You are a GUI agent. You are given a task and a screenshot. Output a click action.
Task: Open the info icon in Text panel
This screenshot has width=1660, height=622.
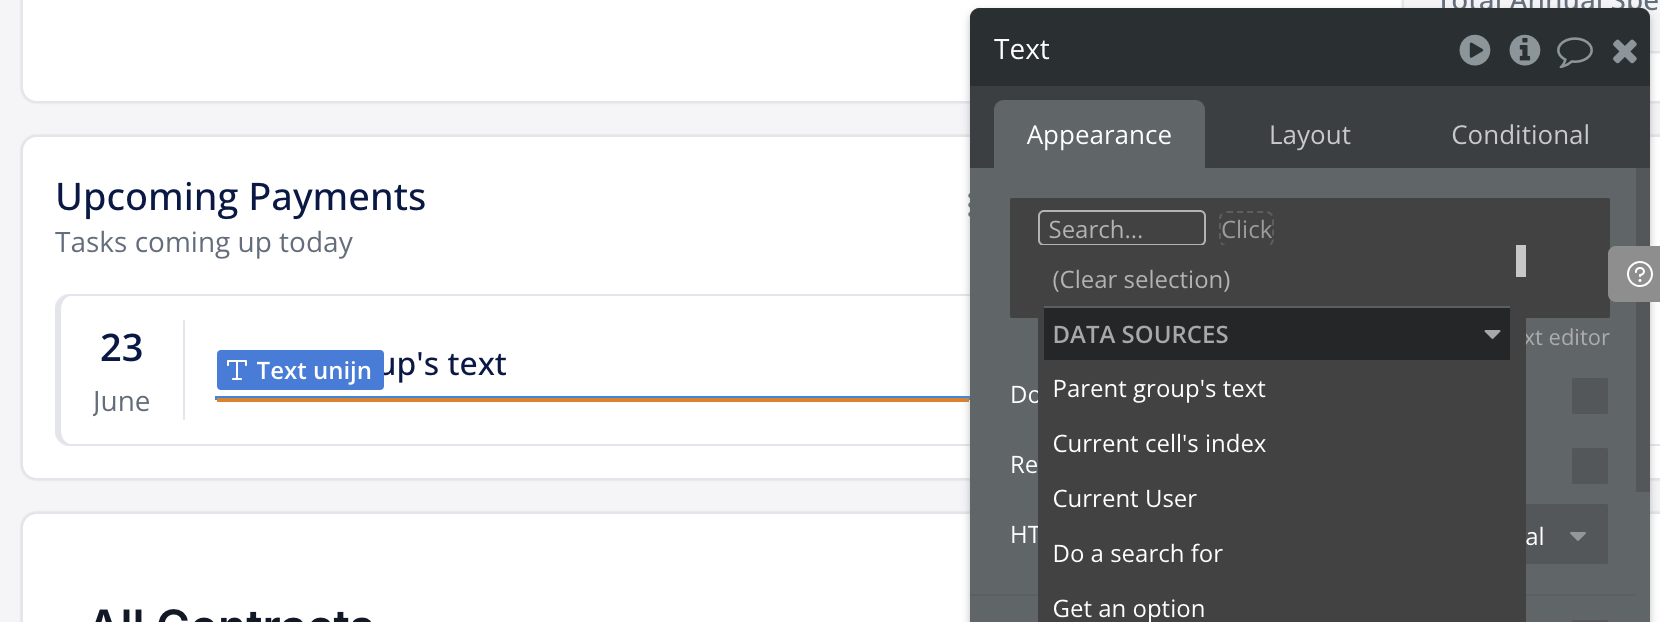1524,50
